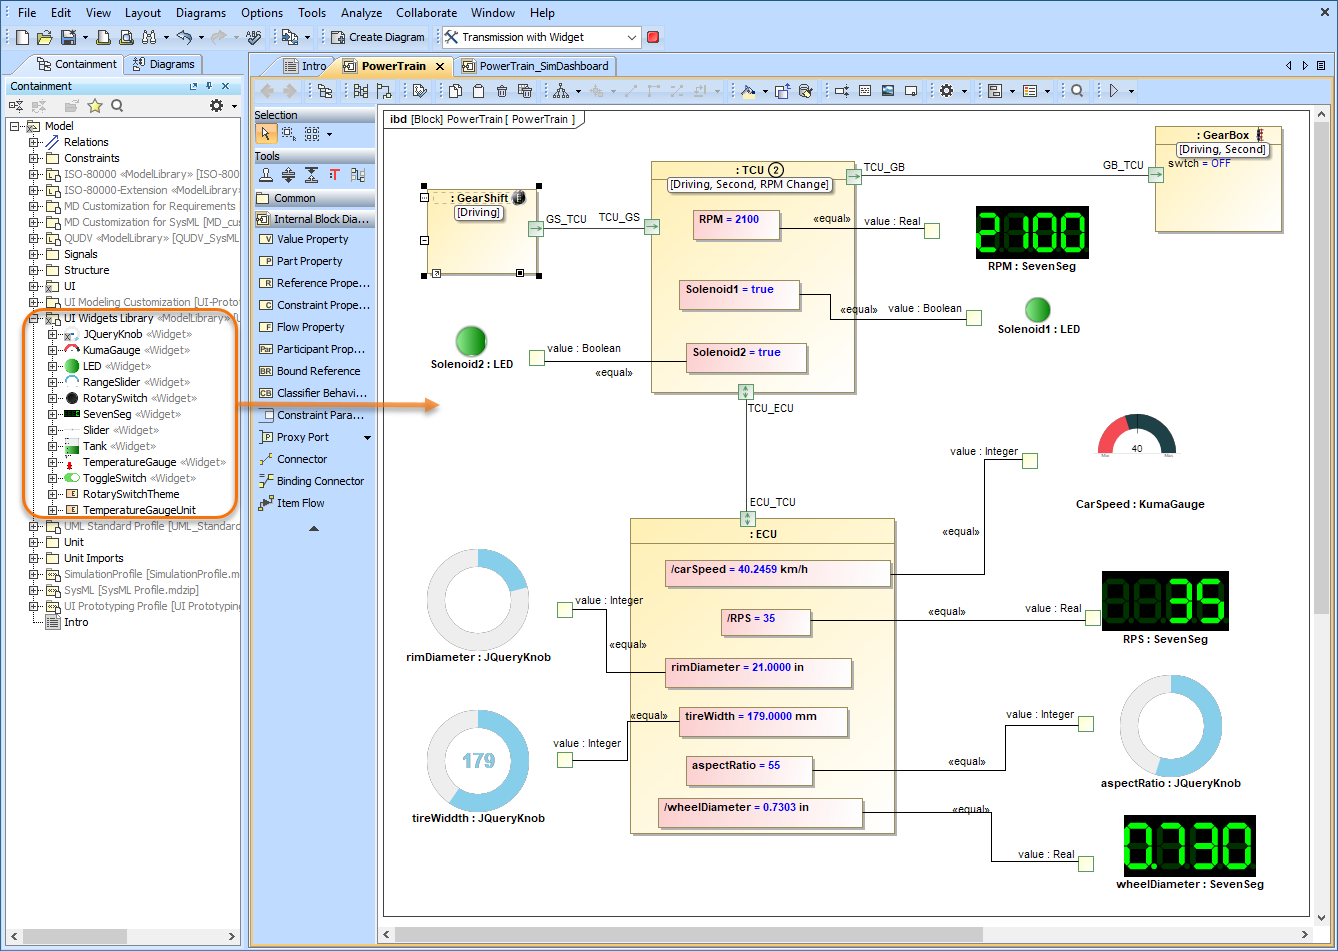1338x951 pixels.
Task: Select the arrow selection tool in palette
Action: pos(265,133)
